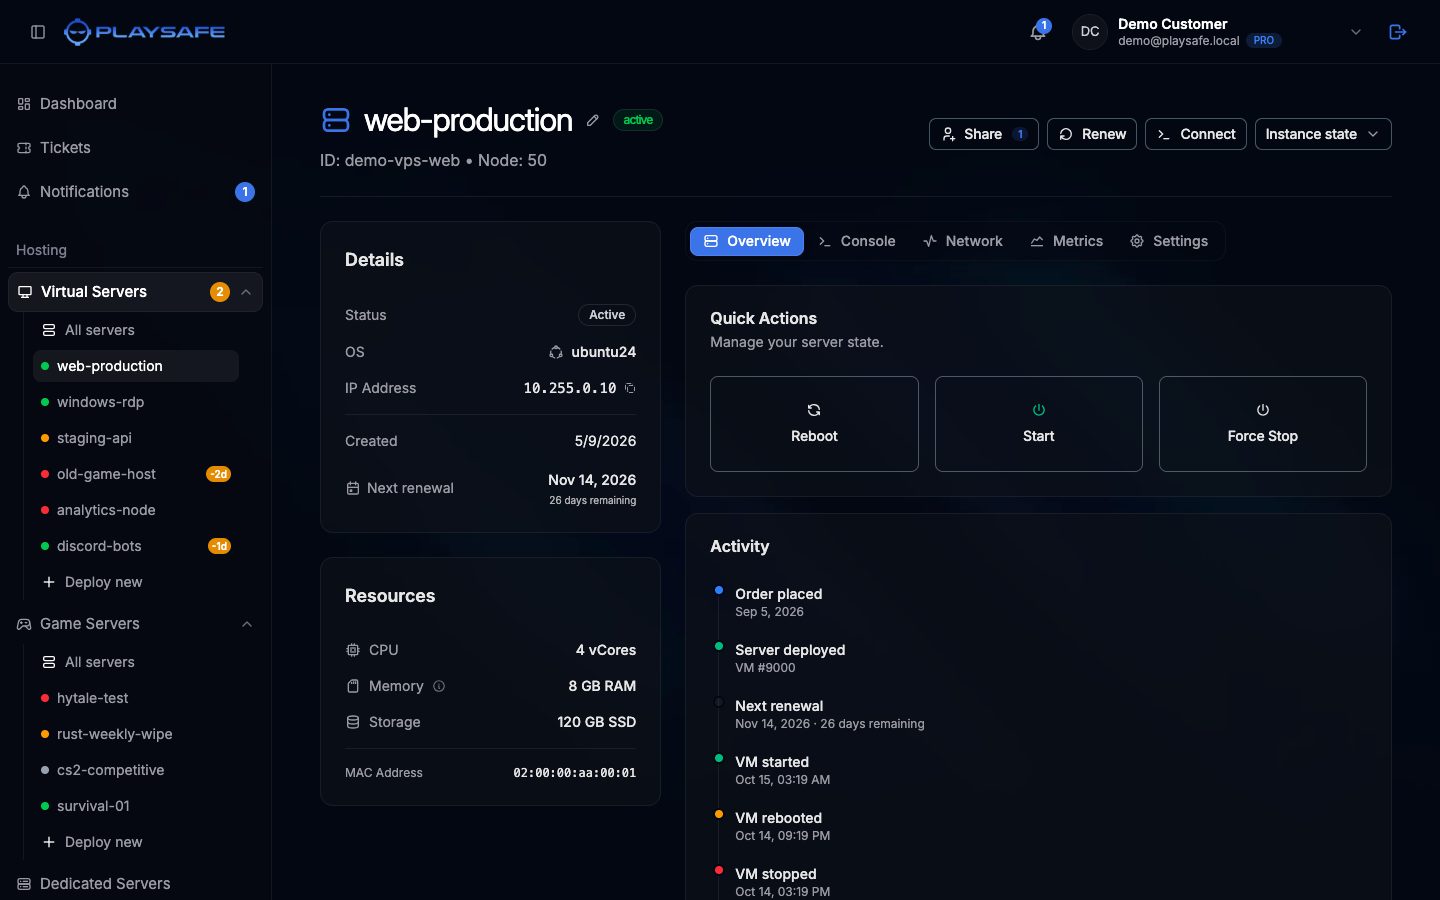The image size is (1440, 900).
Task: Open the Instance state dropdown
Action: coord(1323,134)
